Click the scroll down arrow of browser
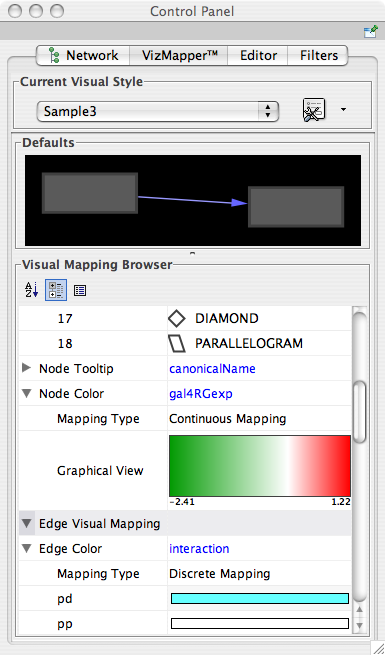Screen dimensions: 385x655 tap(359, 625)
